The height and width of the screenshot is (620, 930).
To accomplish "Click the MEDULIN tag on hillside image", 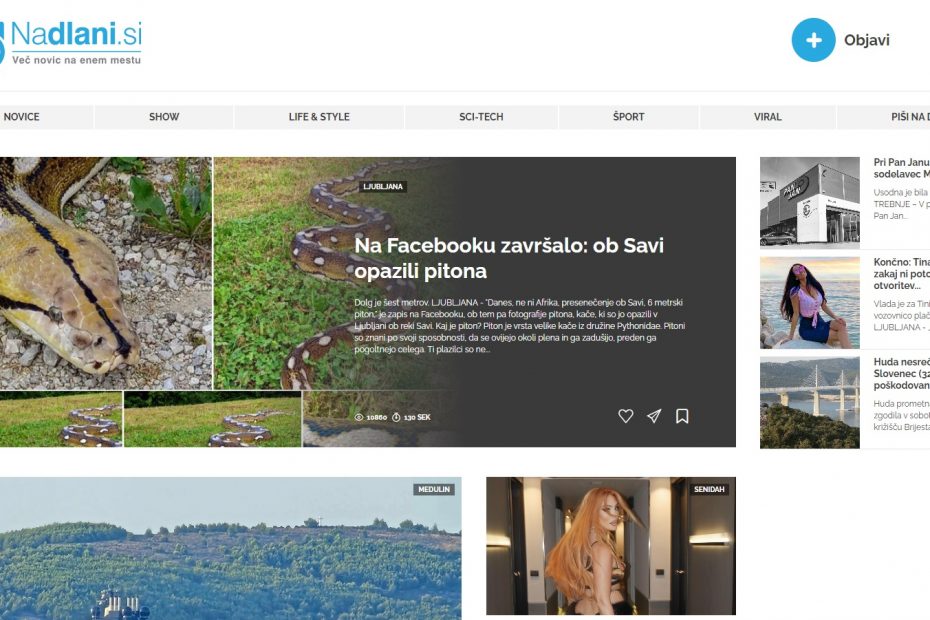I will (x=434, y=489).
